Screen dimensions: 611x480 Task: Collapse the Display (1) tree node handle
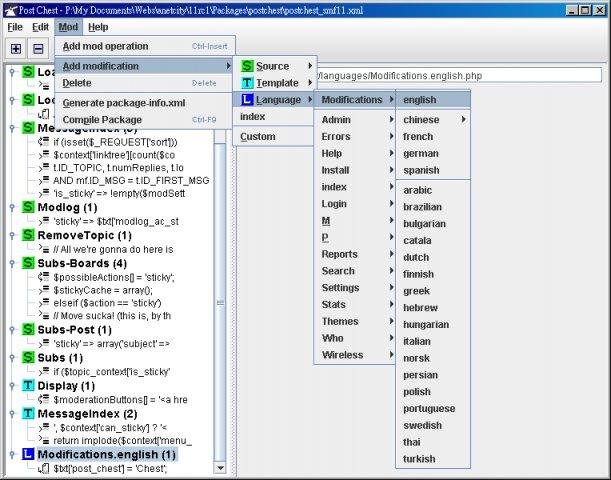(x=12, y=386)
